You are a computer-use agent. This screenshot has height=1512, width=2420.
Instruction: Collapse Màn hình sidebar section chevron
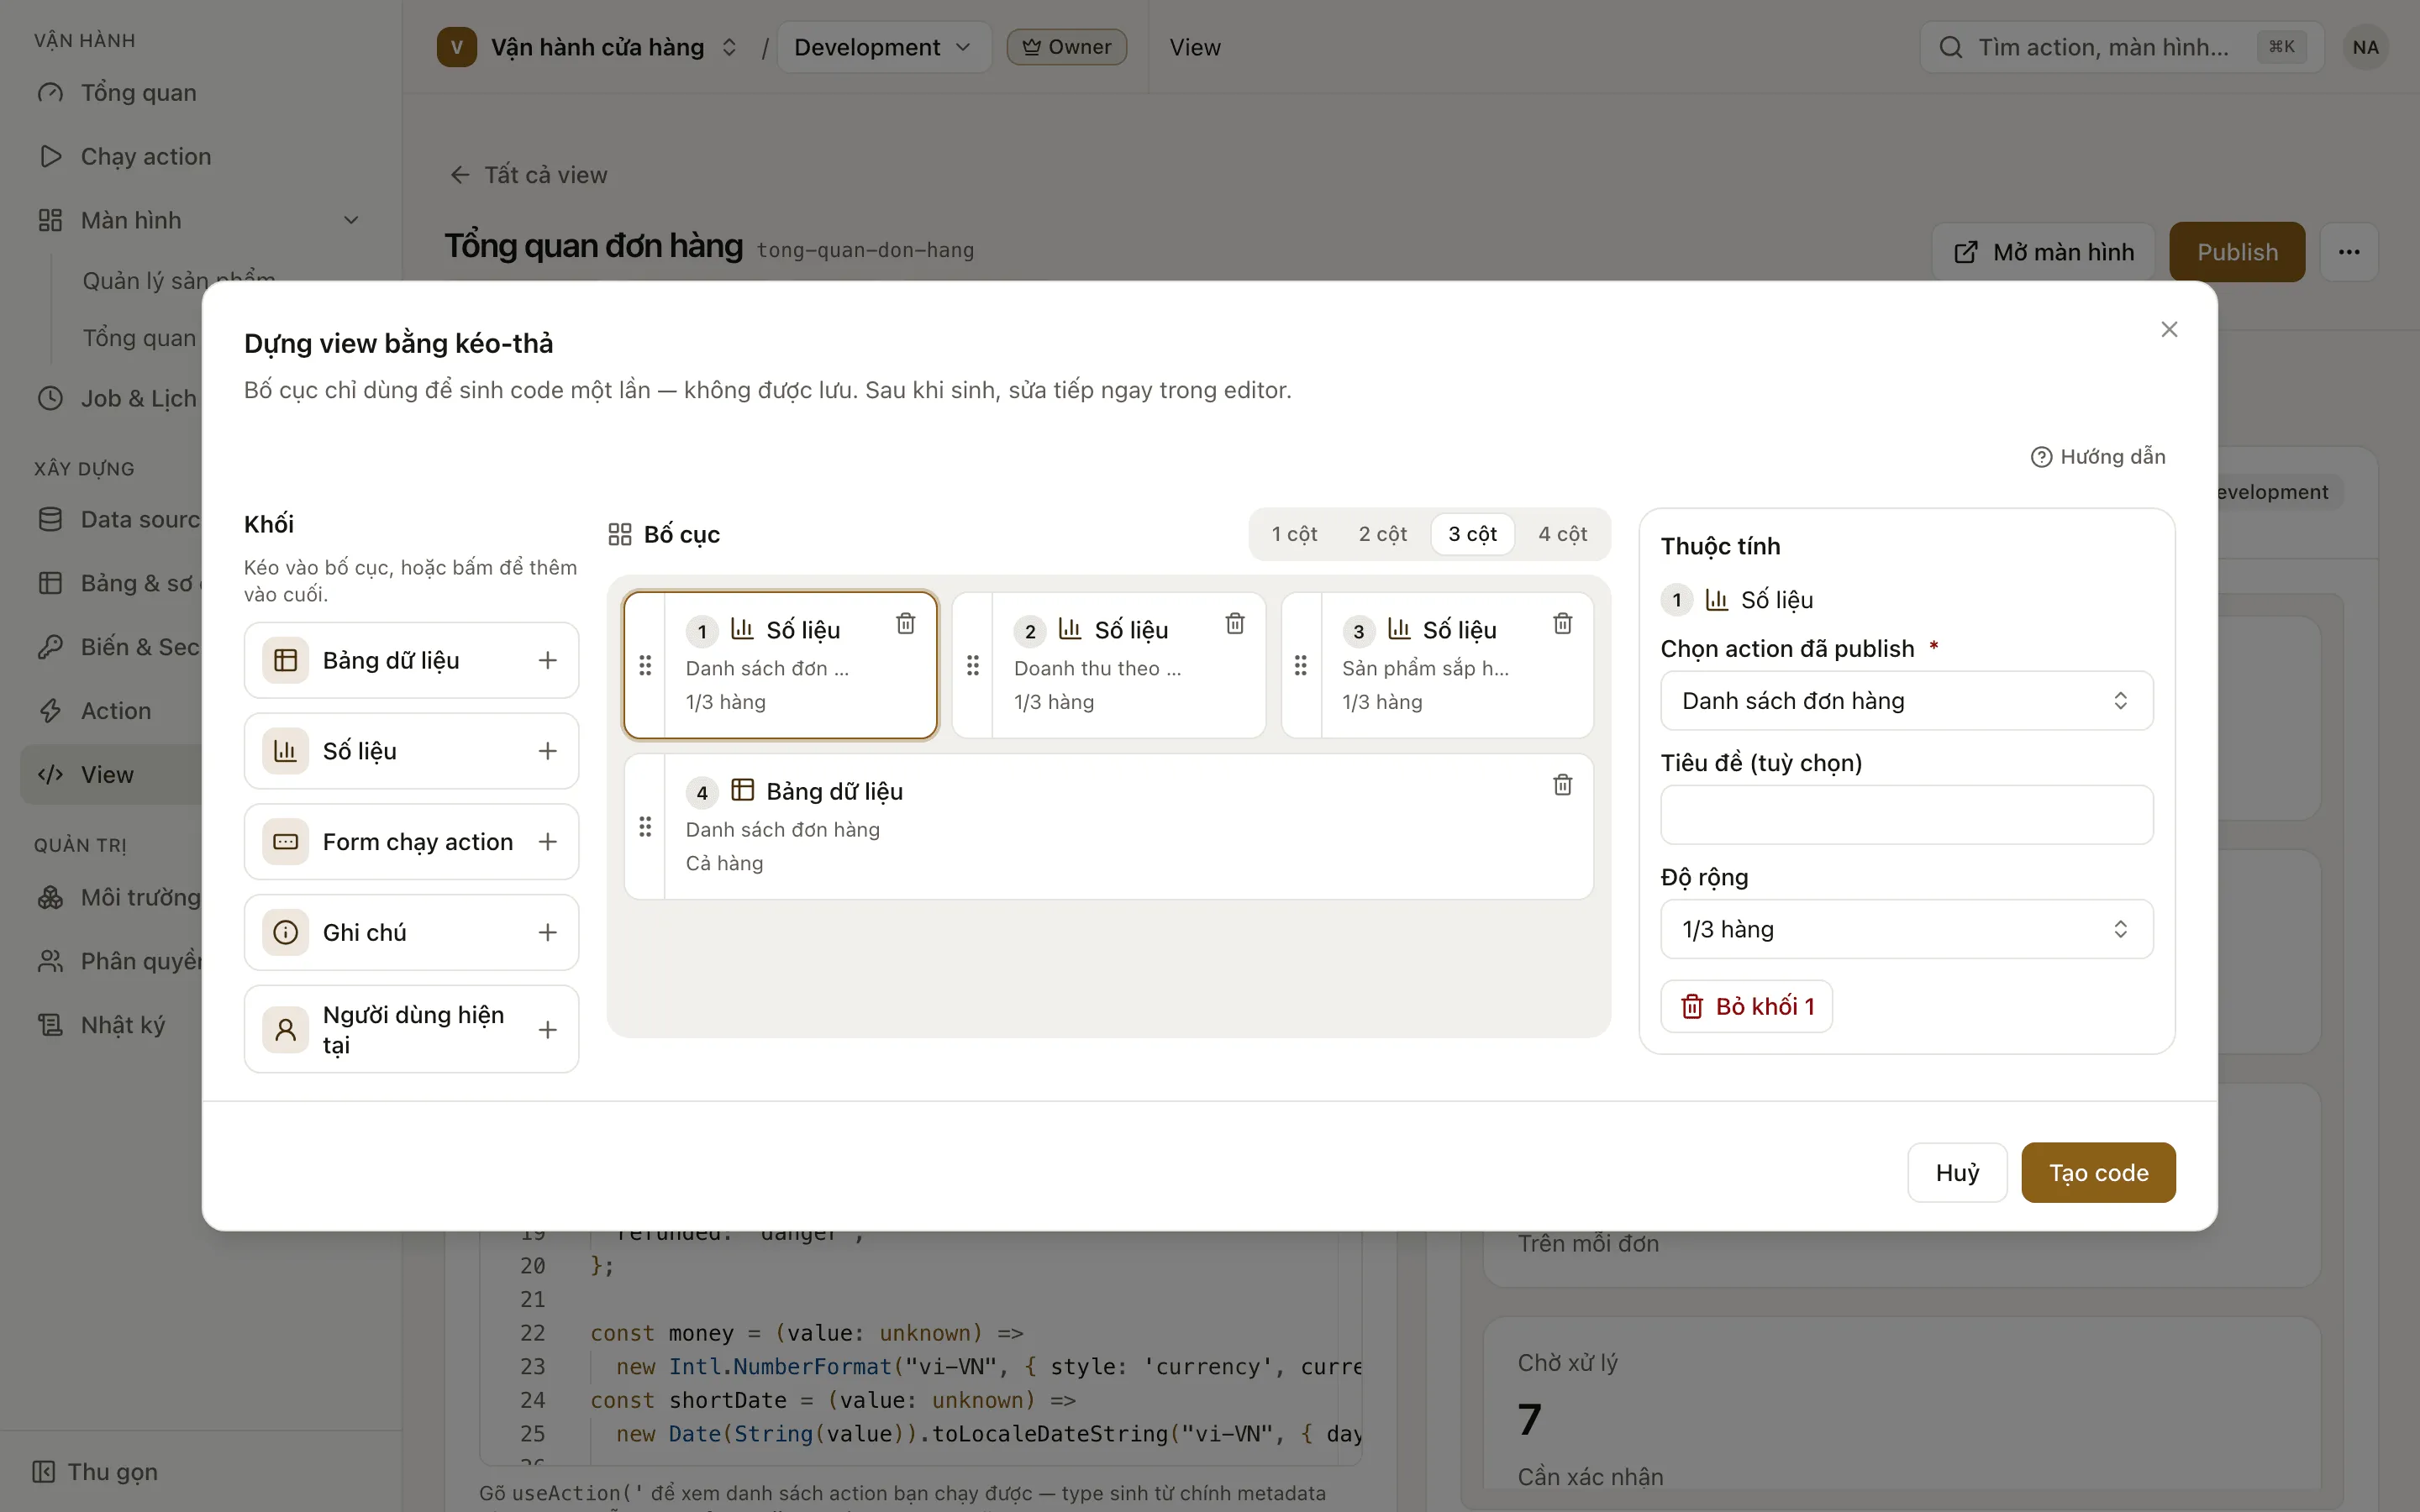pos(351,220)
